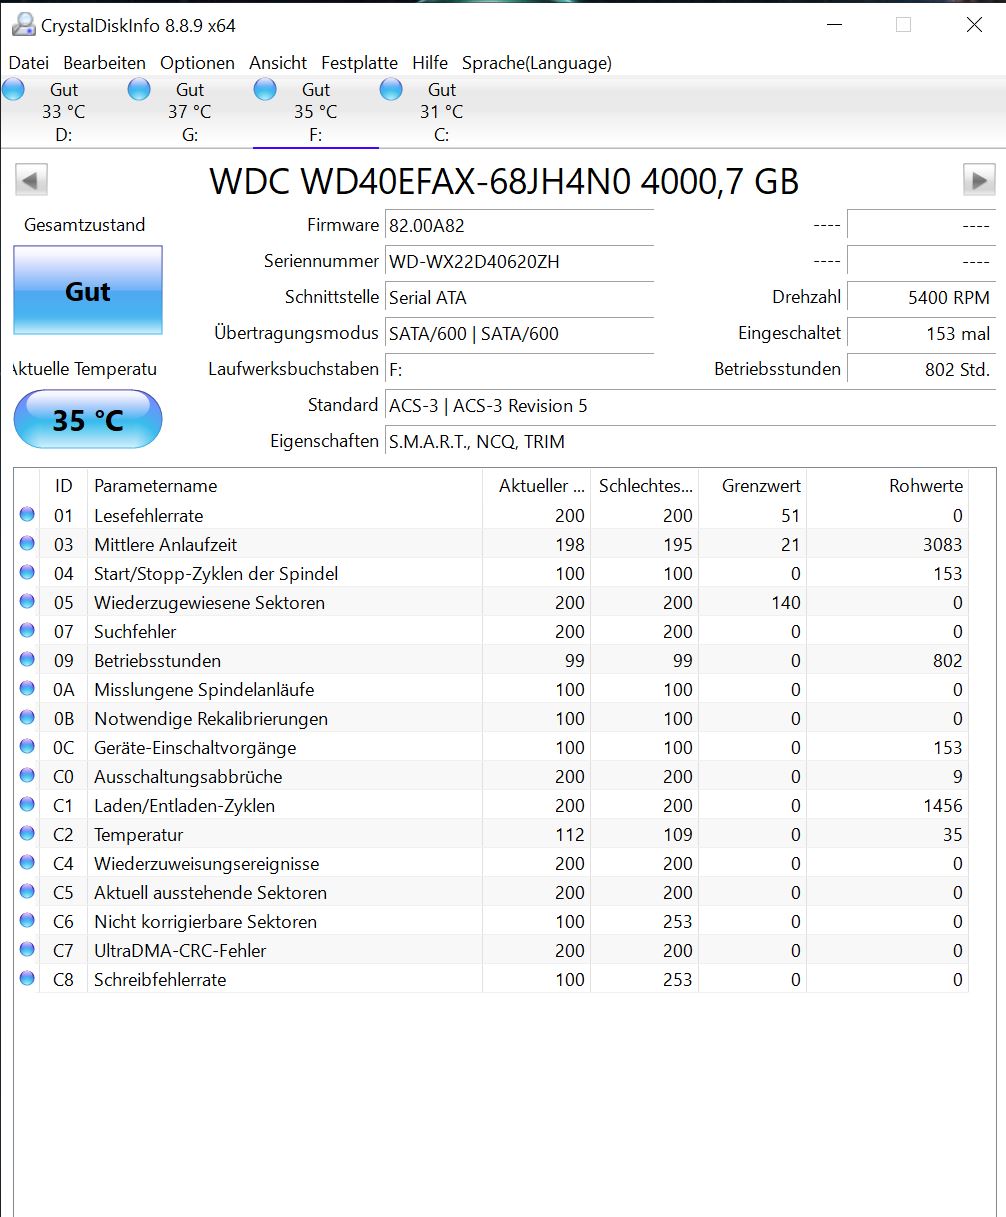Click the Drehzahl value 5400 RPM
This screenshot has height=1217, width=1006.
(x=921, y=298)
